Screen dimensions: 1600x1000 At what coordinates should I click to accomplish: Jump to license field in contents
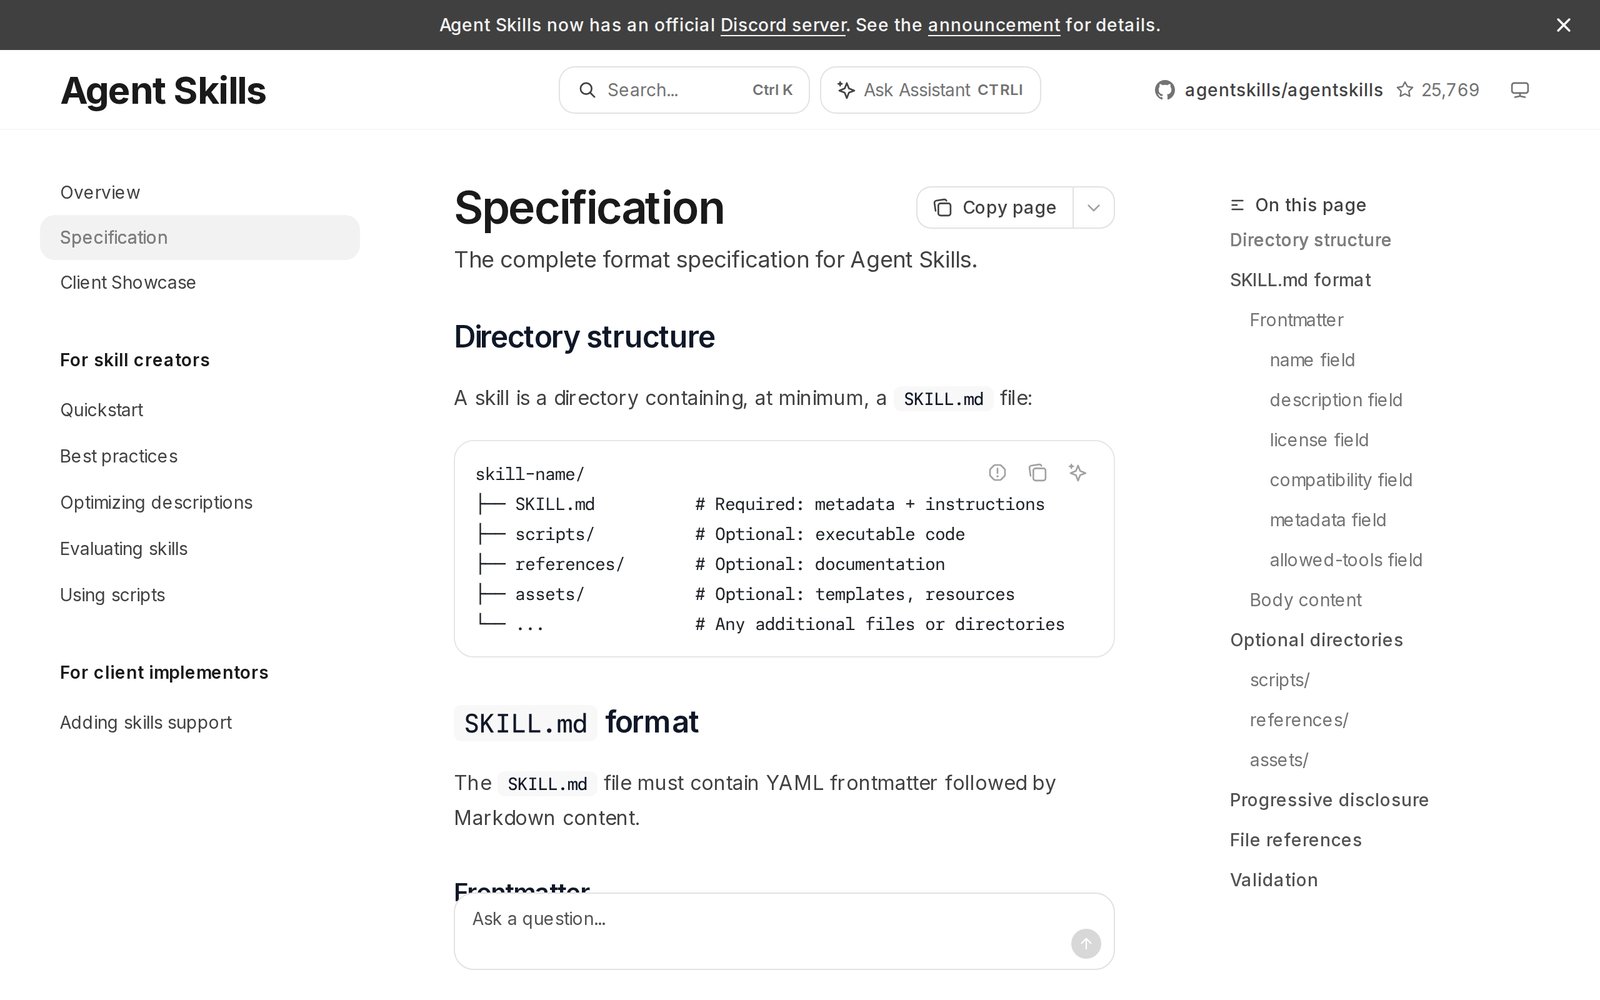click(1319, 440)
